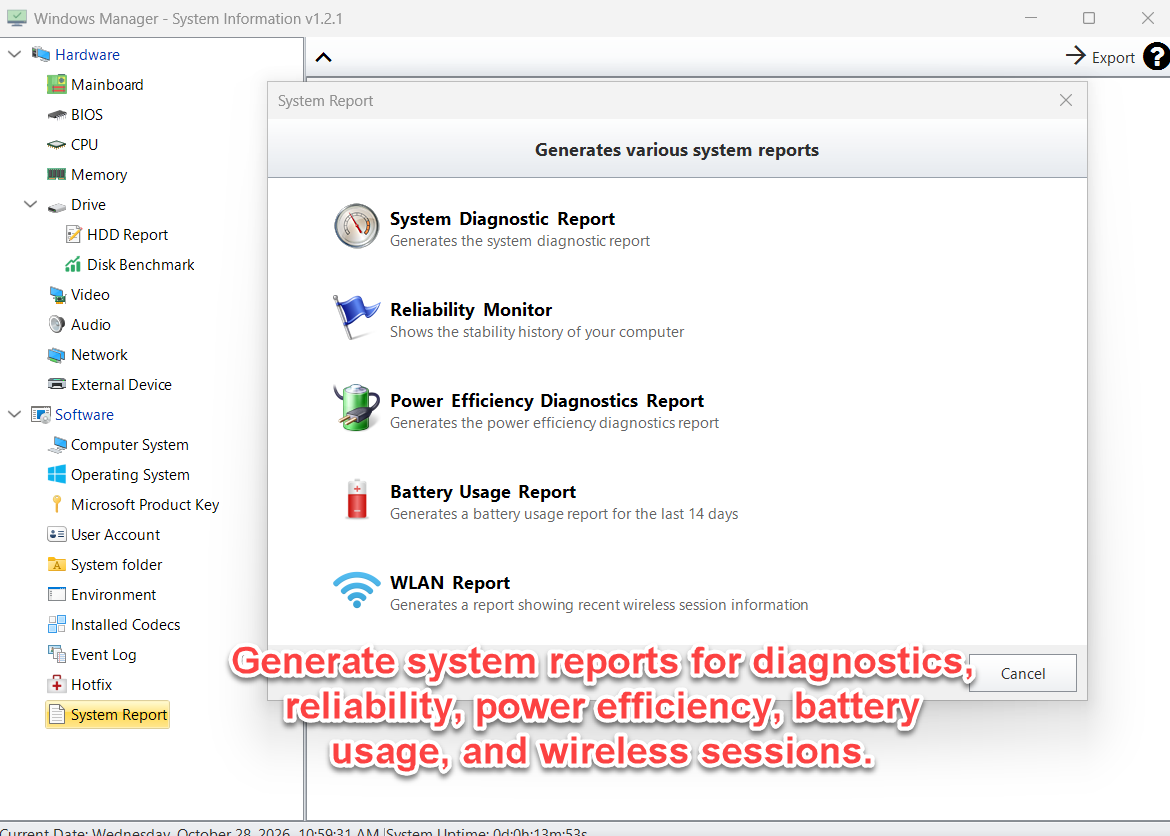Click the External Device icon

click(57, 384)
